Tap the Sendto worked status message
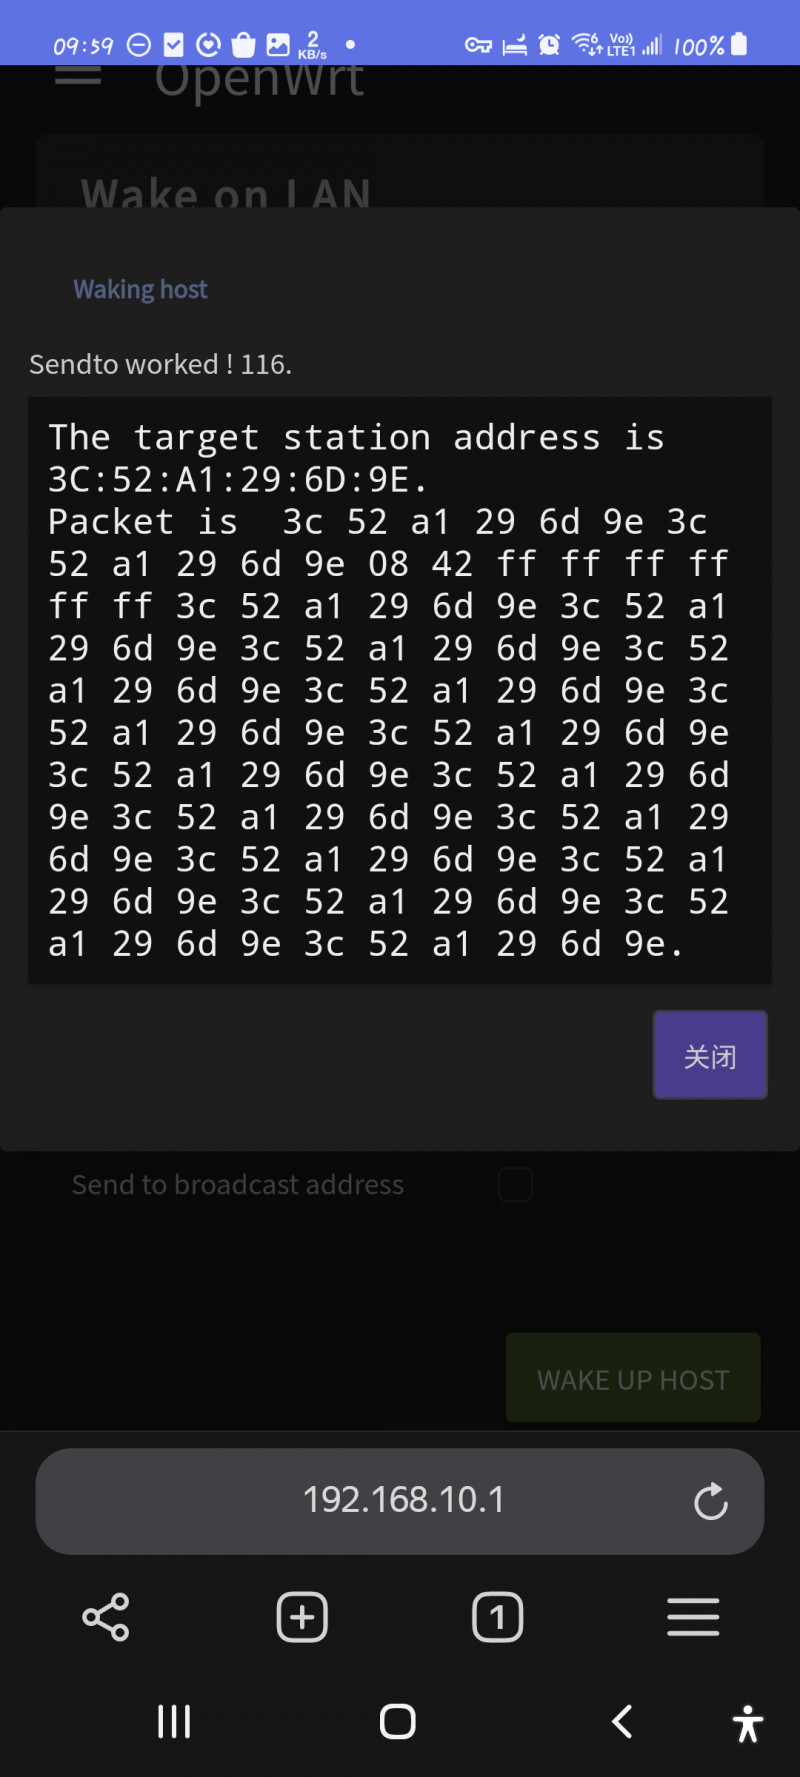 (160, 364)
